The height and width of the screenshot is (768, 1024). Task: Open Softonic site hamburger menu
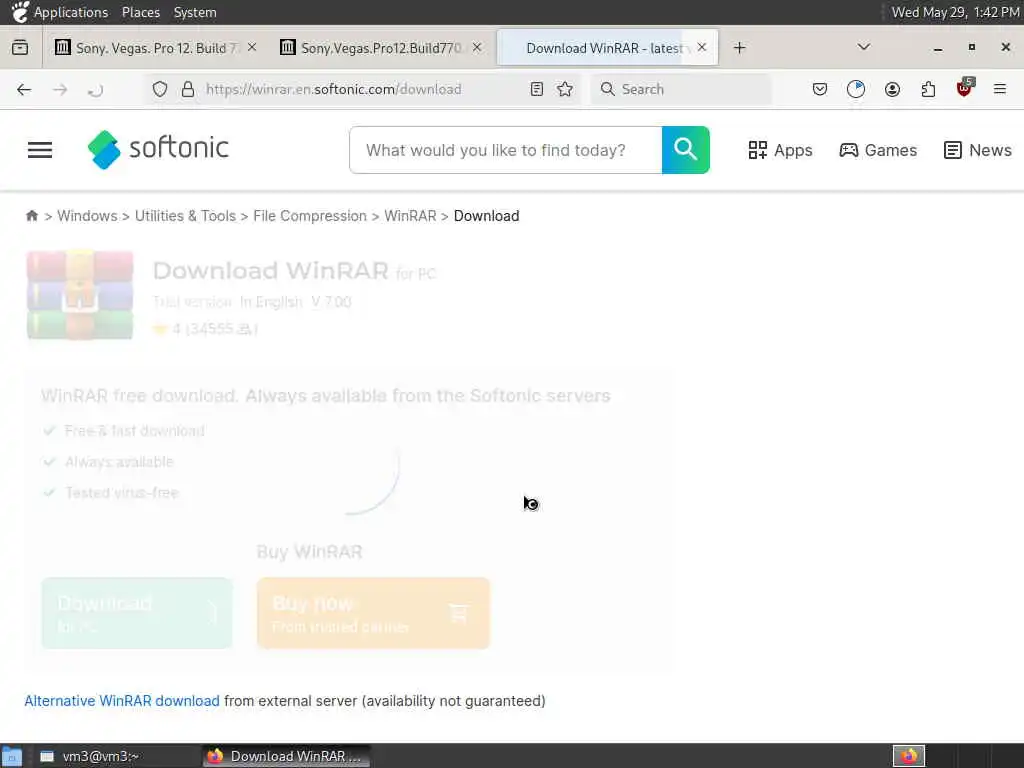click(x=40, y=150)
